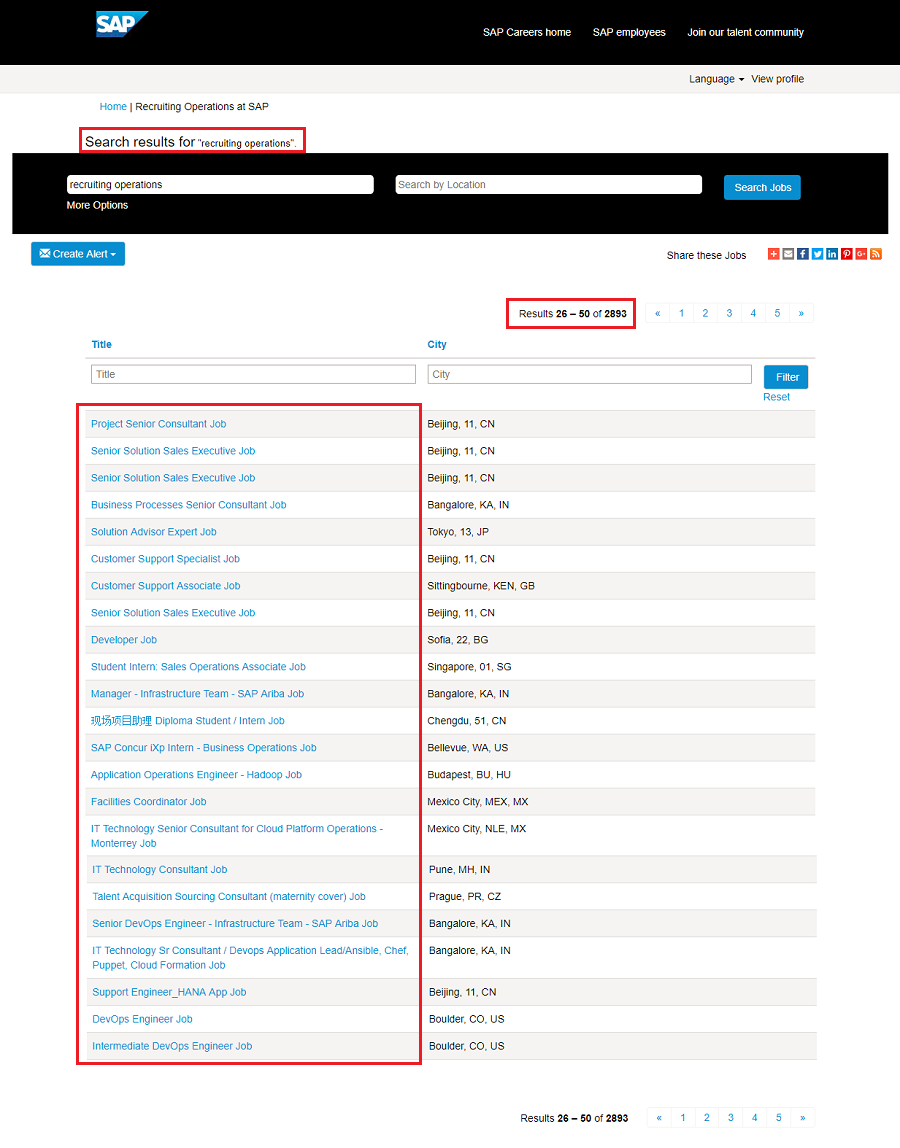Image resolution: width=900 pixels, height=1148 pixels.
Task: Select the "Singapore, 01, SG" city cell
Action: click(469, 667)
